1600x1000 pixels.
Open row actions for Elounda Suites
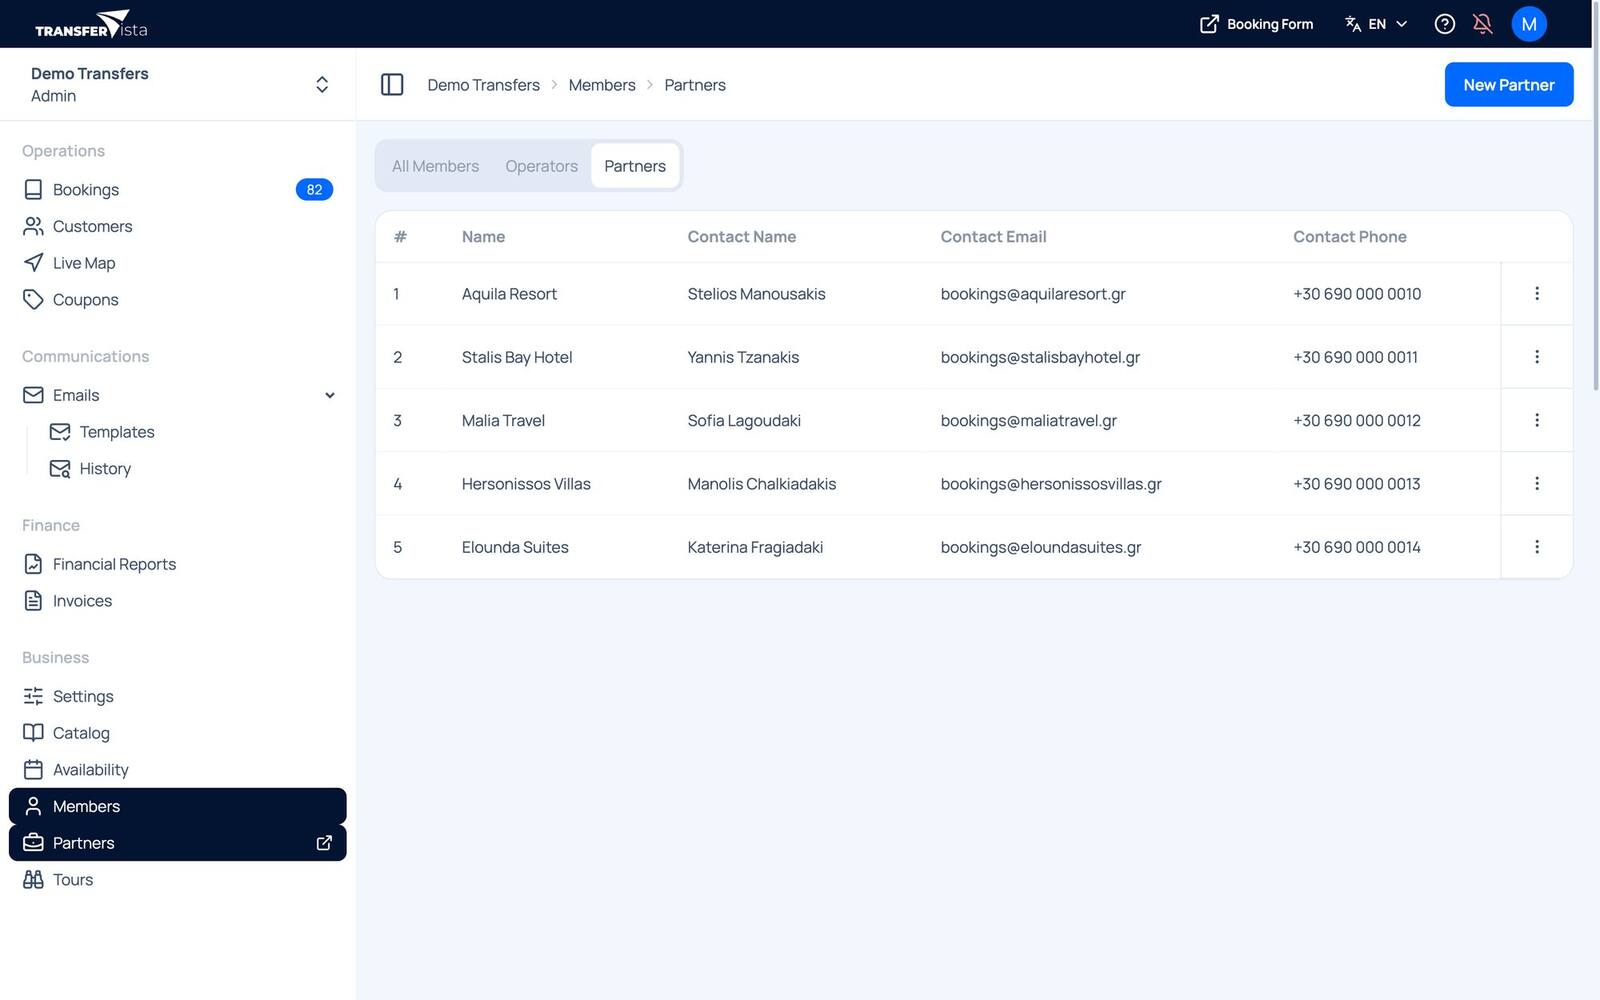tap(1536, 547)
